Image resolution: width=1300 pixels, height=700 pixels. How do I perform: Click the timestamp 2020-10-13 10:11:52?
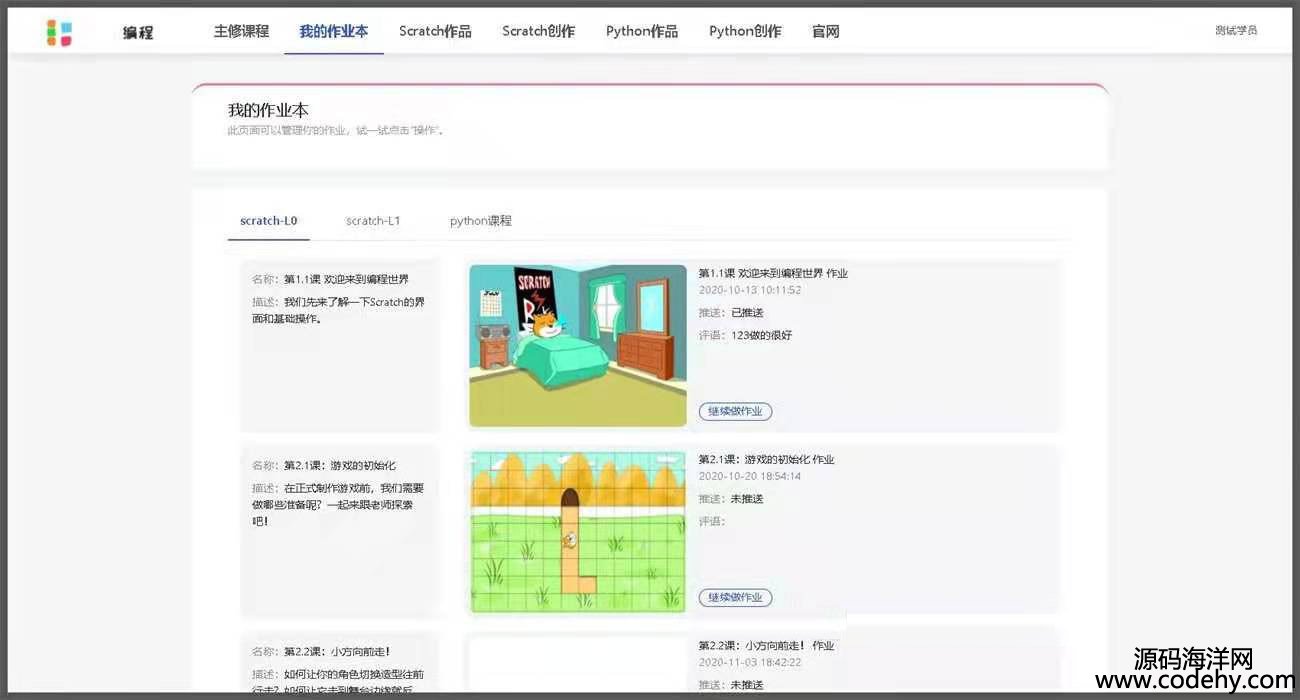coord(750,290)
